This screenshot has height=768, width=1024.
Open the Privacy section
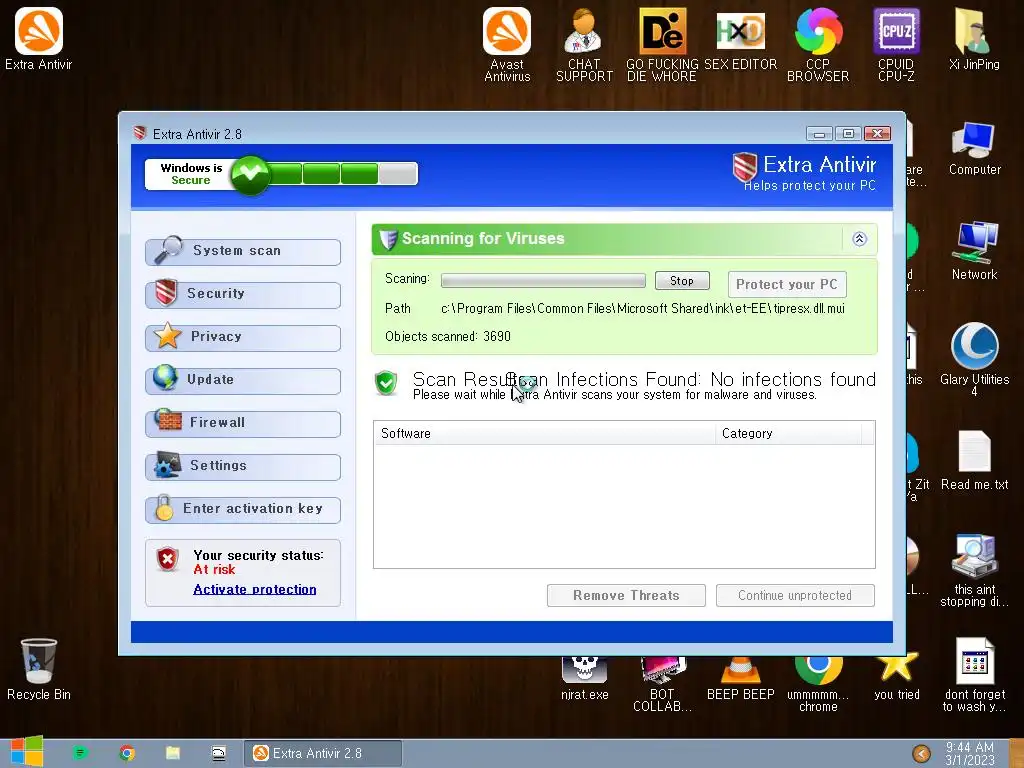click(243, 338)
